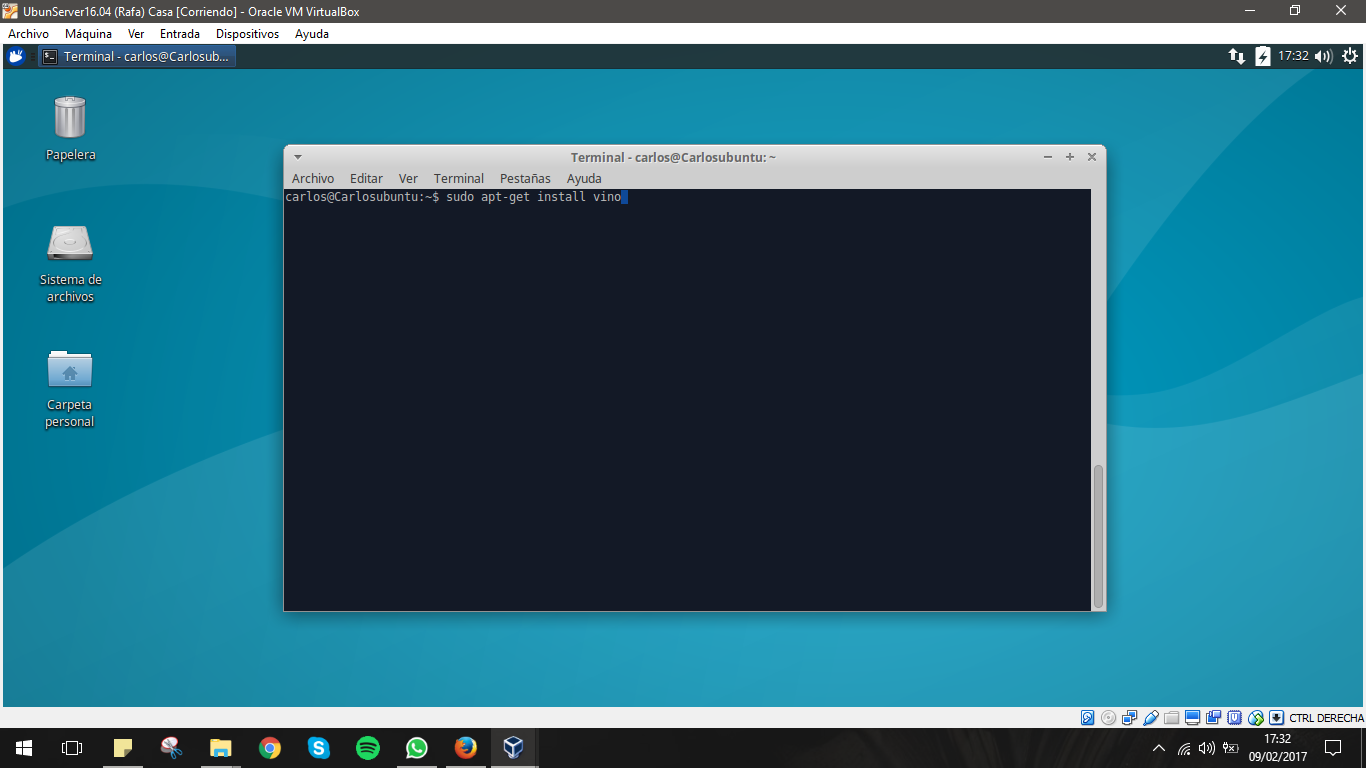Image resolution: width=1366 pixels, height=768 pixels.
Task: Open the shared folders icon in VirtualBox status bar
Action: pyautogui.click(x=1171, y=717)
